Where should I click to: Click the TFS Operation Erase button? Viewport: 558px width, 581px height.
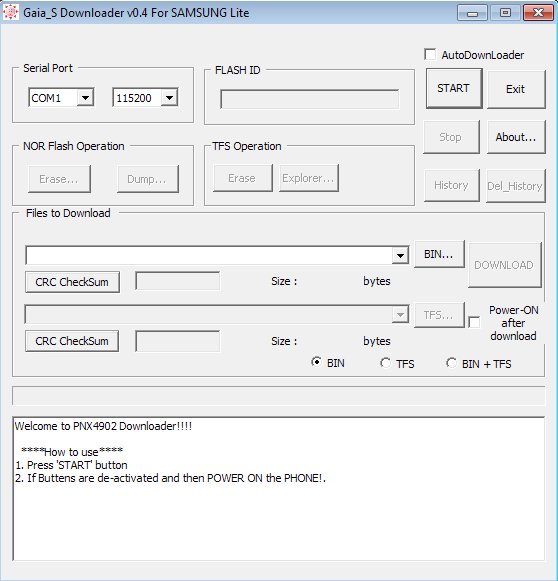[242, 178]
